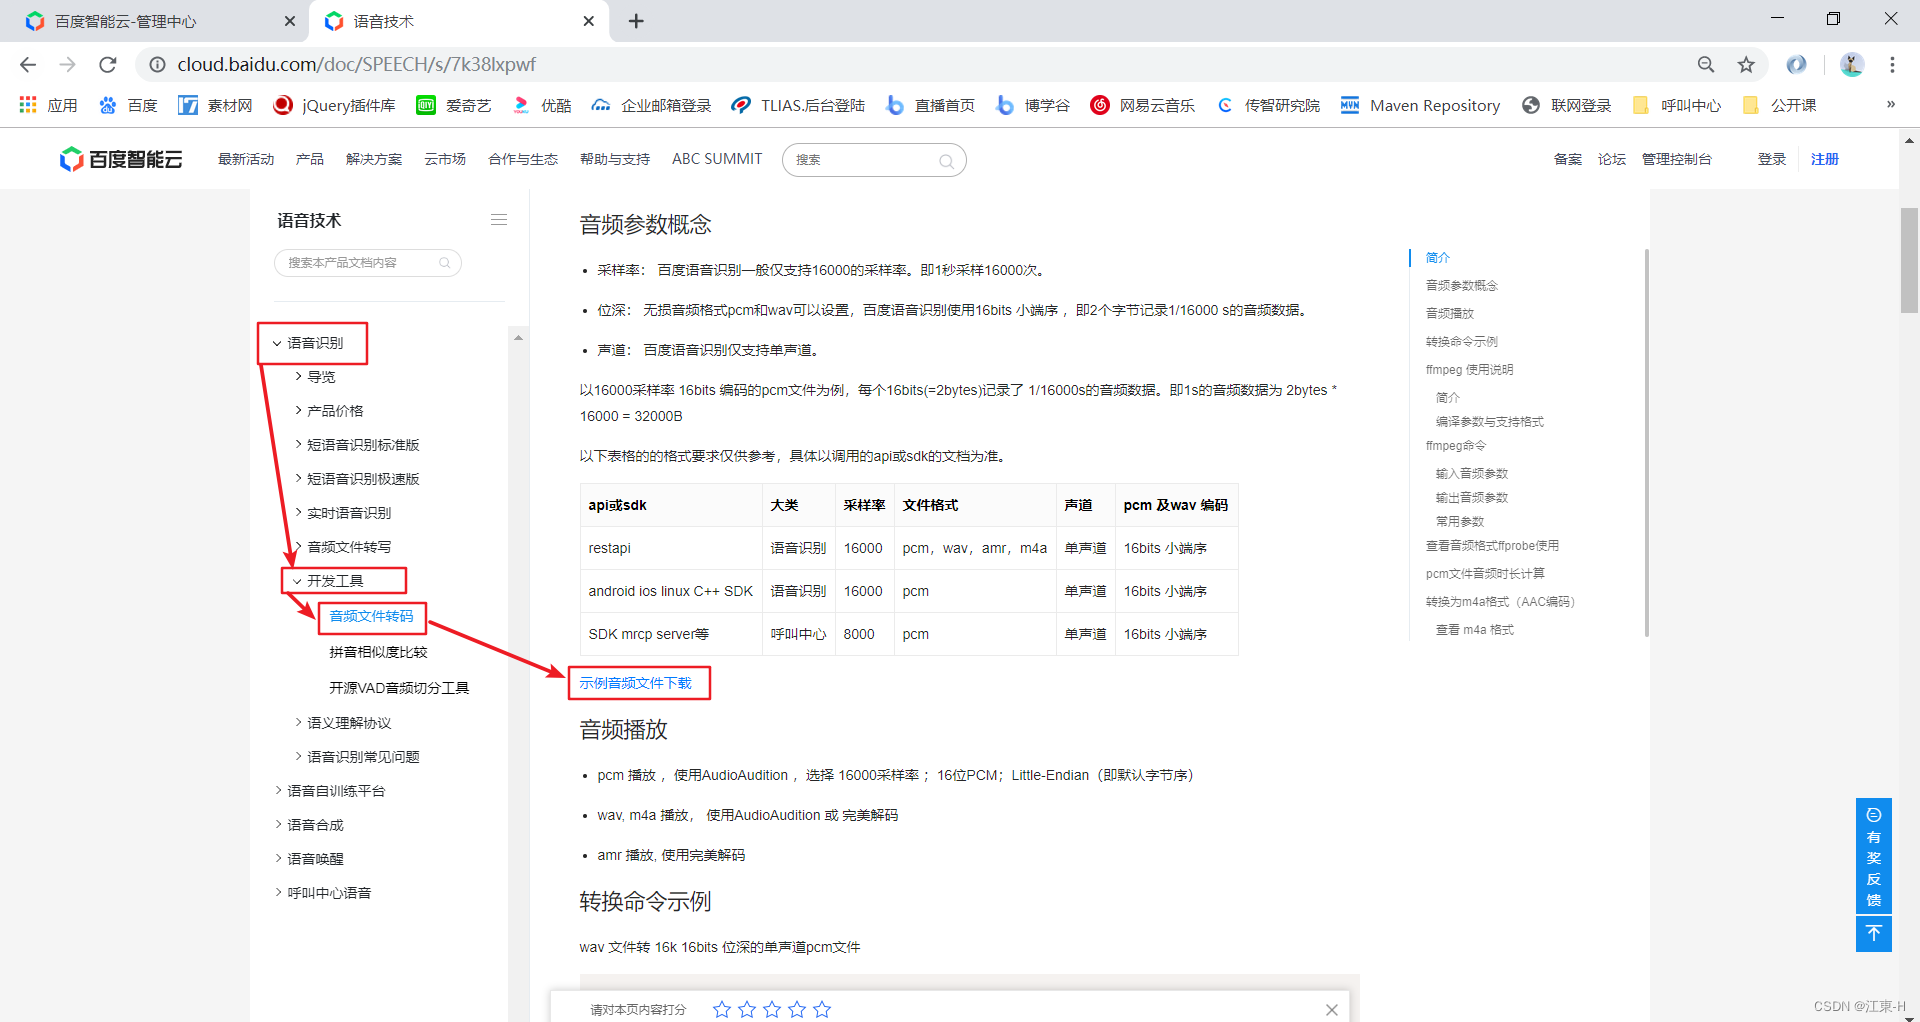Open the 素材网 bookmark
This screenshot has width=1920, height=1022.
point(215,105)
